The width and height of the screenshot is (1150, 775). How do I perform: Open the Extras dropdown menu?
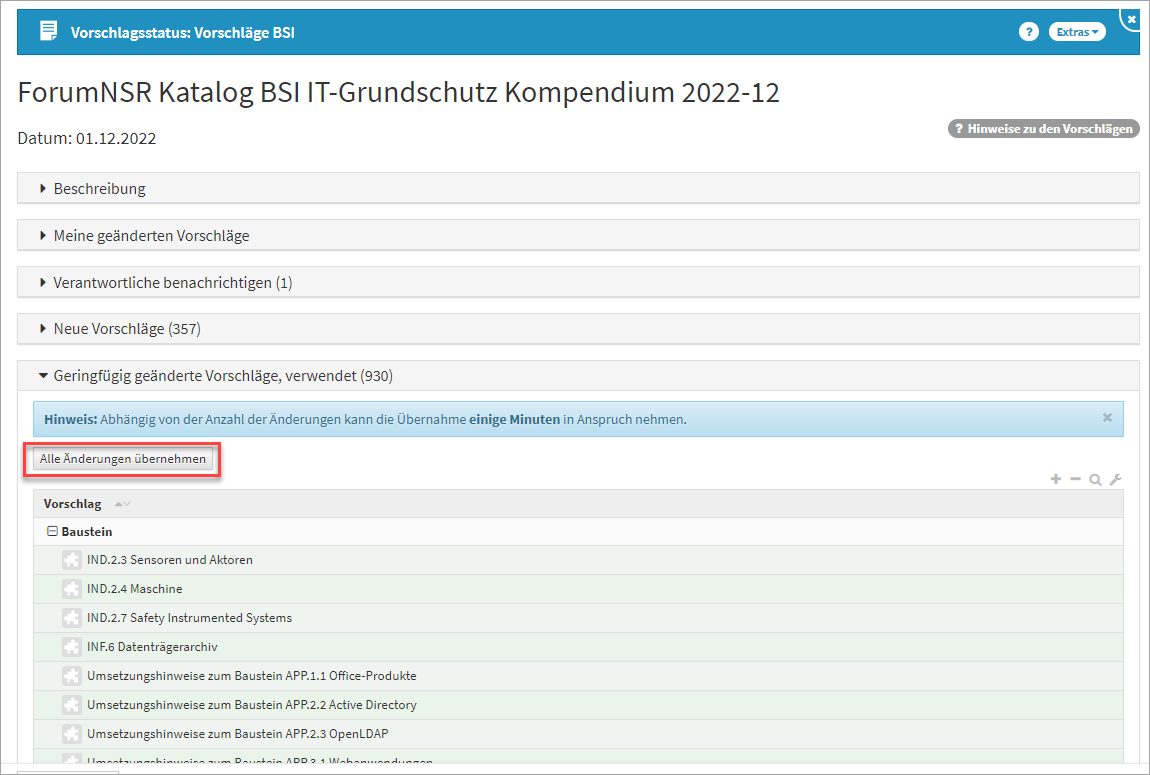coord(1076,32)
